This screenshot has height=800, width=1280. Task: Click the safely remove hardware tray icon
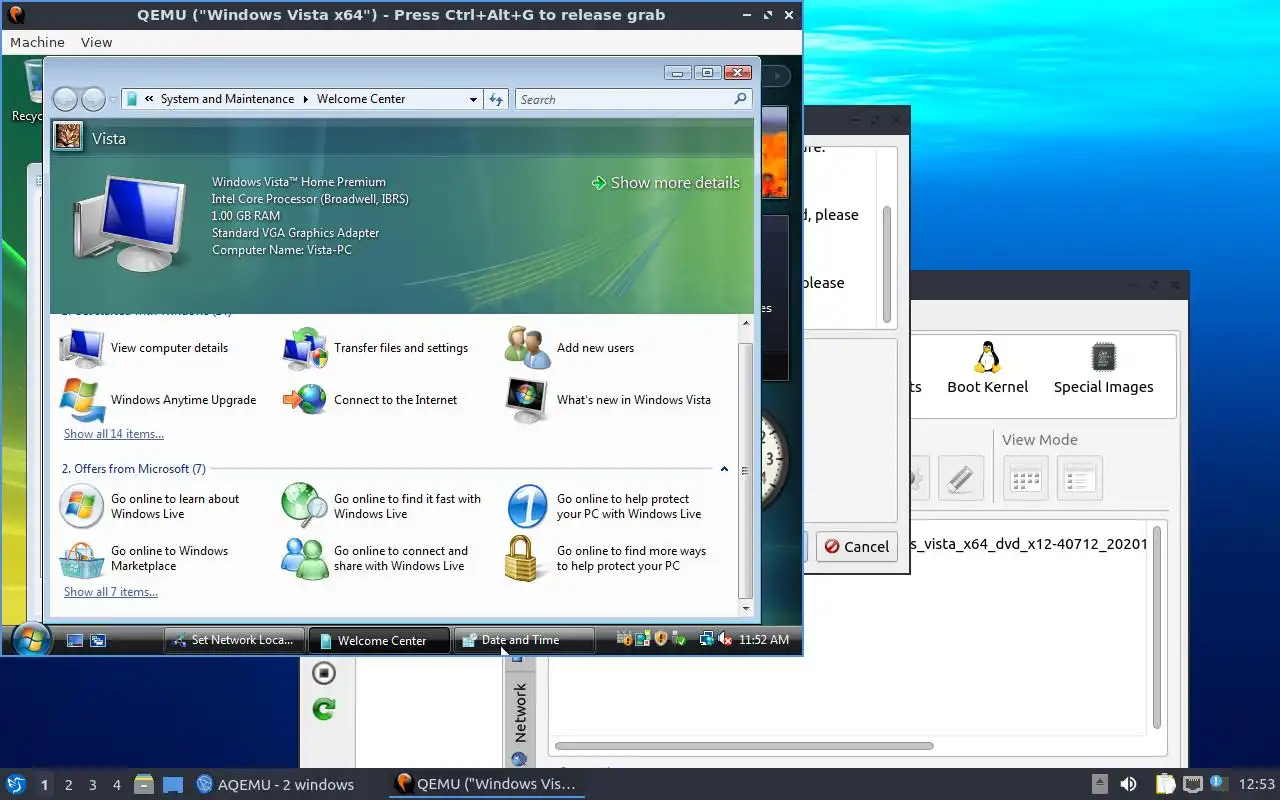point(679,639)
